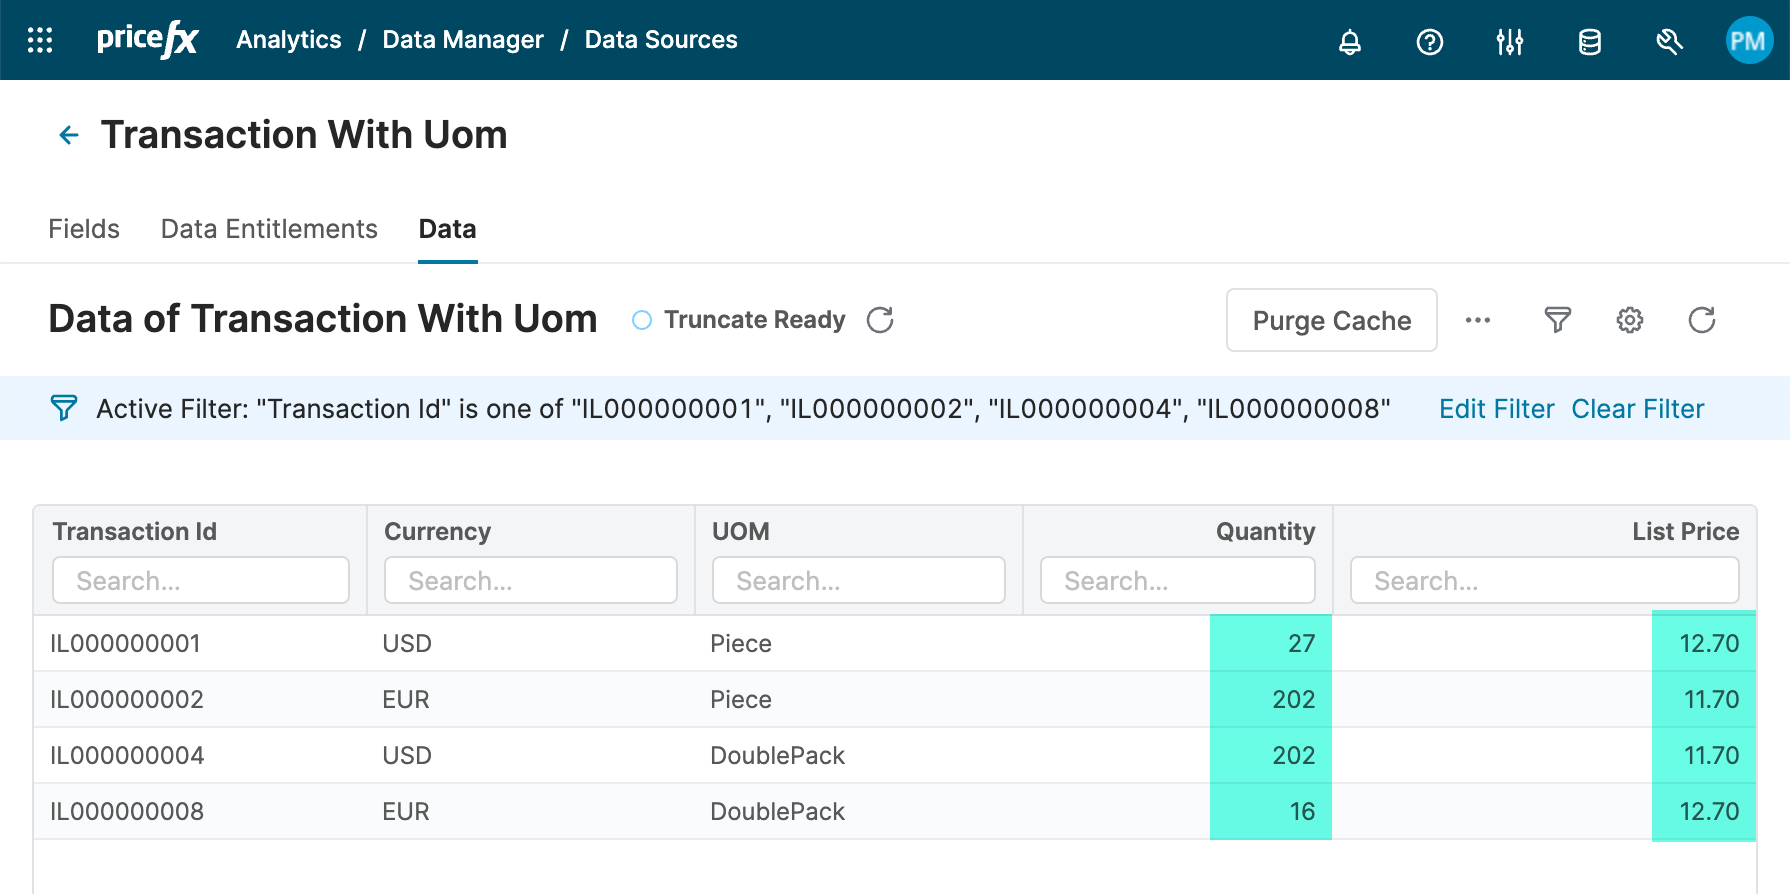The height and width of the screenshot is (894, 1790).
Task: Open the notifications bell
Action: [x=1350, y=41]
